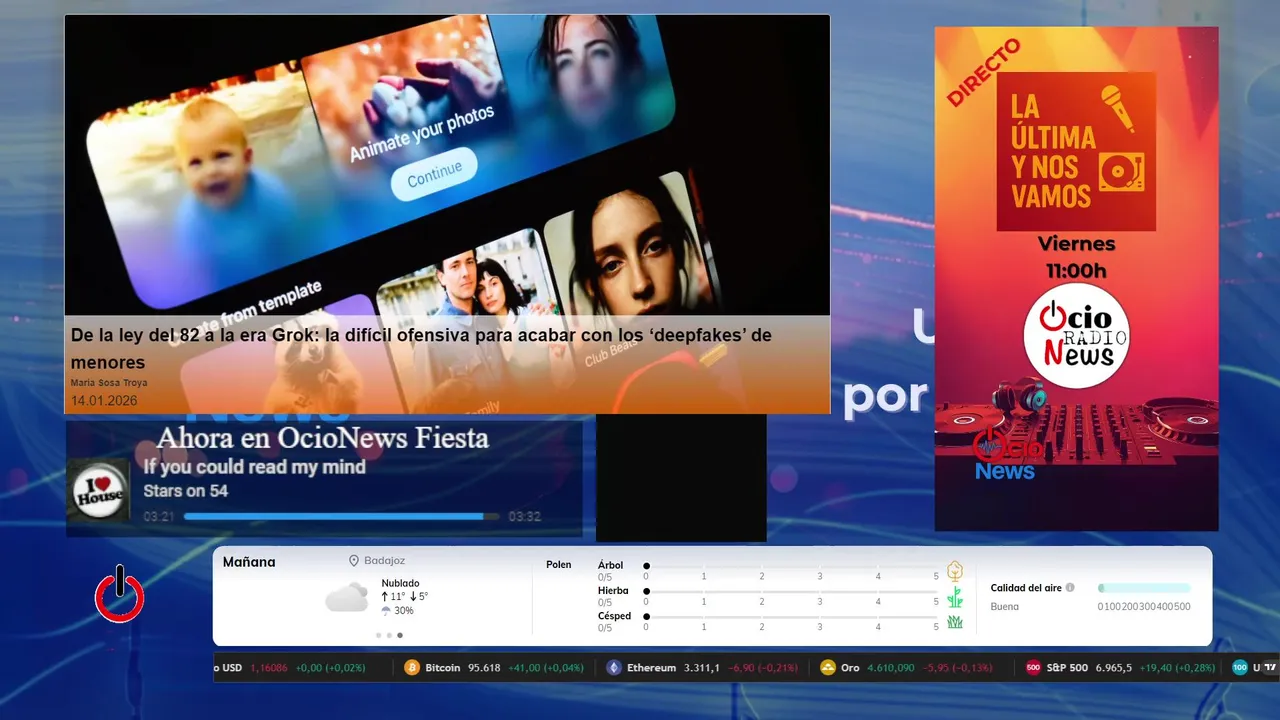Click the song title If you could read my mind
The height and width of the screenshot is (720, 1280).
255,467
